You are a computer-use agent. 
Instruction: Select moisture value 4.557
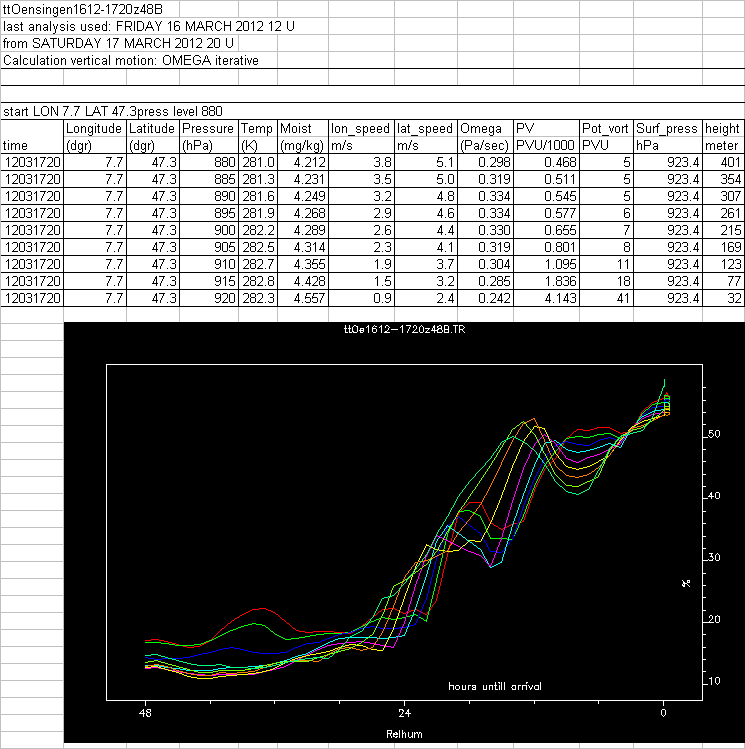click(x=303, y=298)
